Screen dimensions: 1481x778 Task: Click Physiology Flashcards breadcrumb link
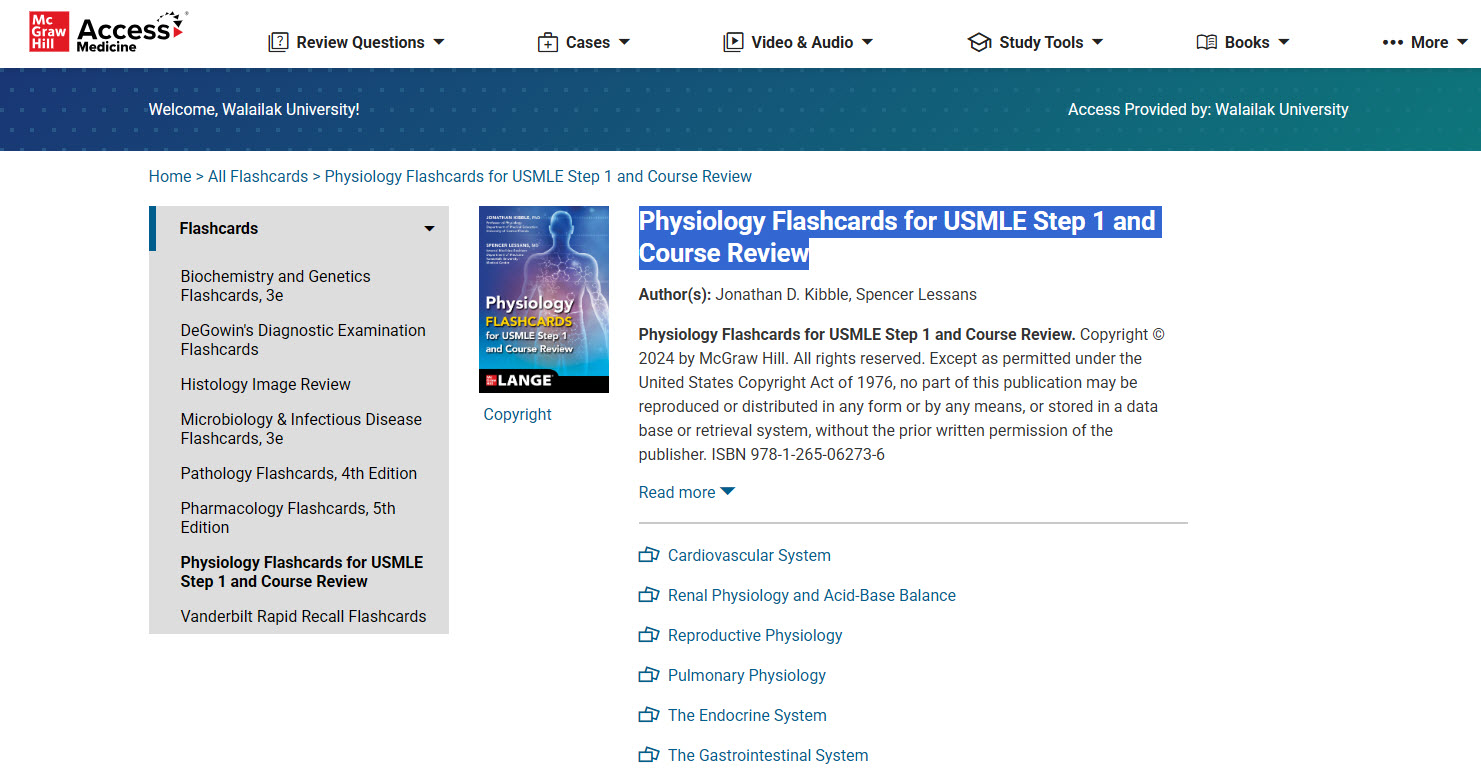pyautogui.click(x=538, y=176)
